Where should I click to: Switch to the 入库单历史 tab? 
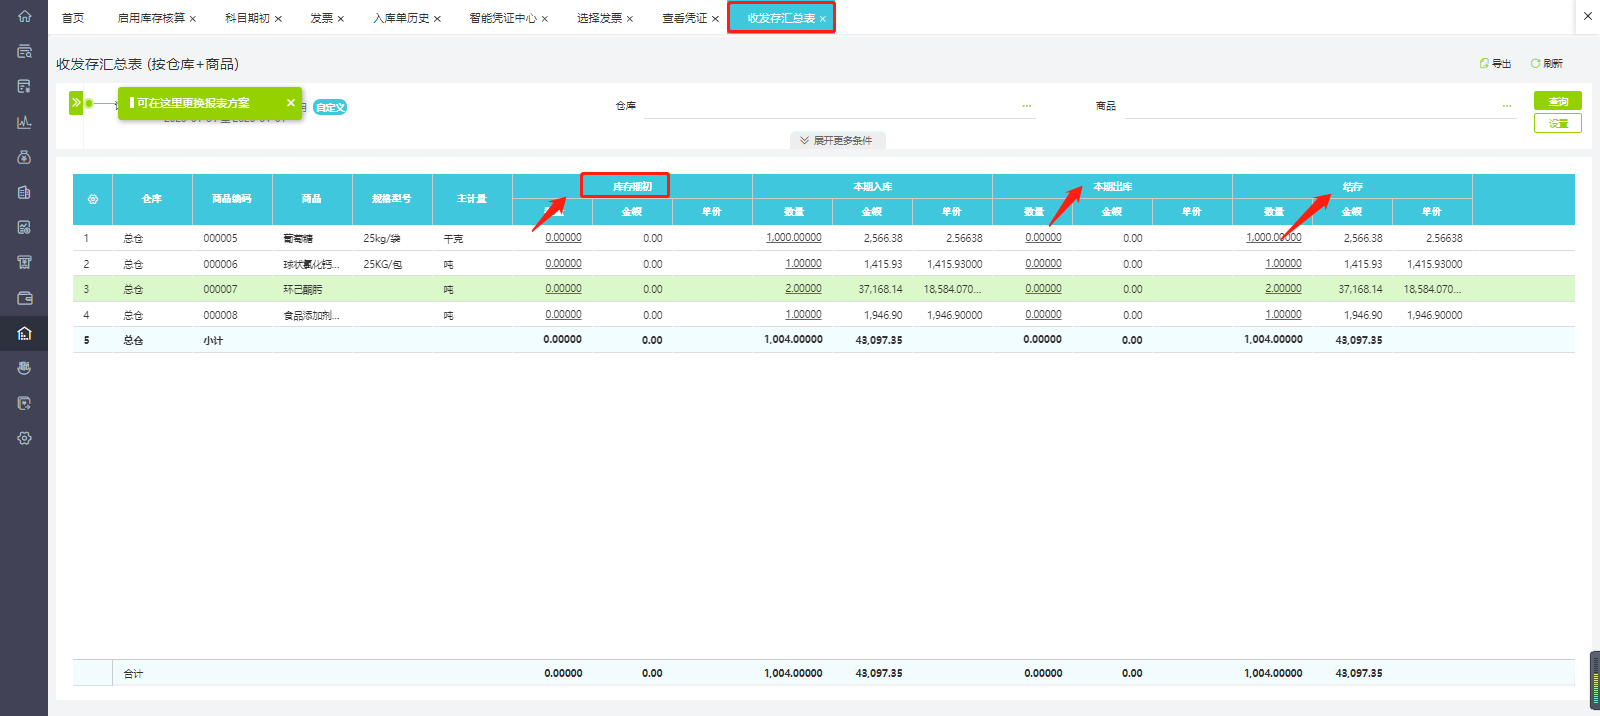click(x=401, y=18)
